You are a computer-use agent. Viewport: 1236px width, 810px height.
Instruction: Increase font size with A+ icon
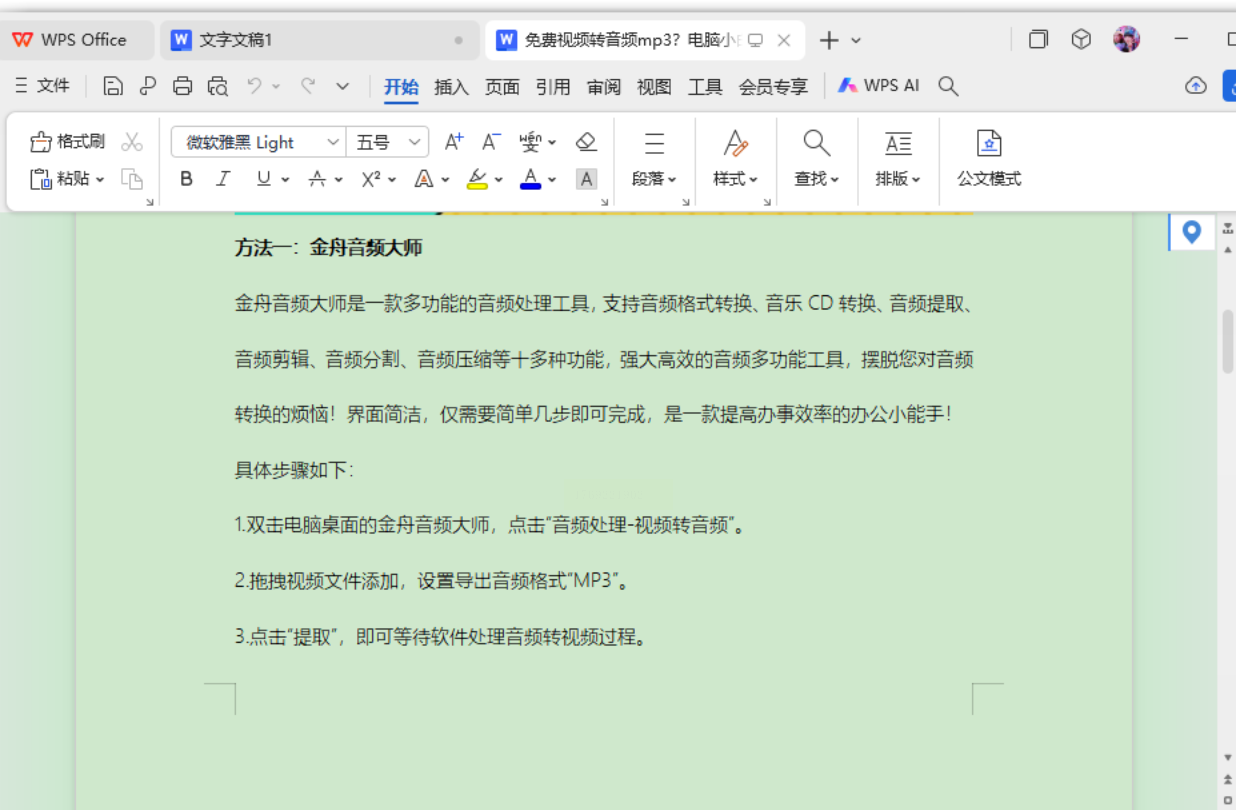tap(454, 142)
